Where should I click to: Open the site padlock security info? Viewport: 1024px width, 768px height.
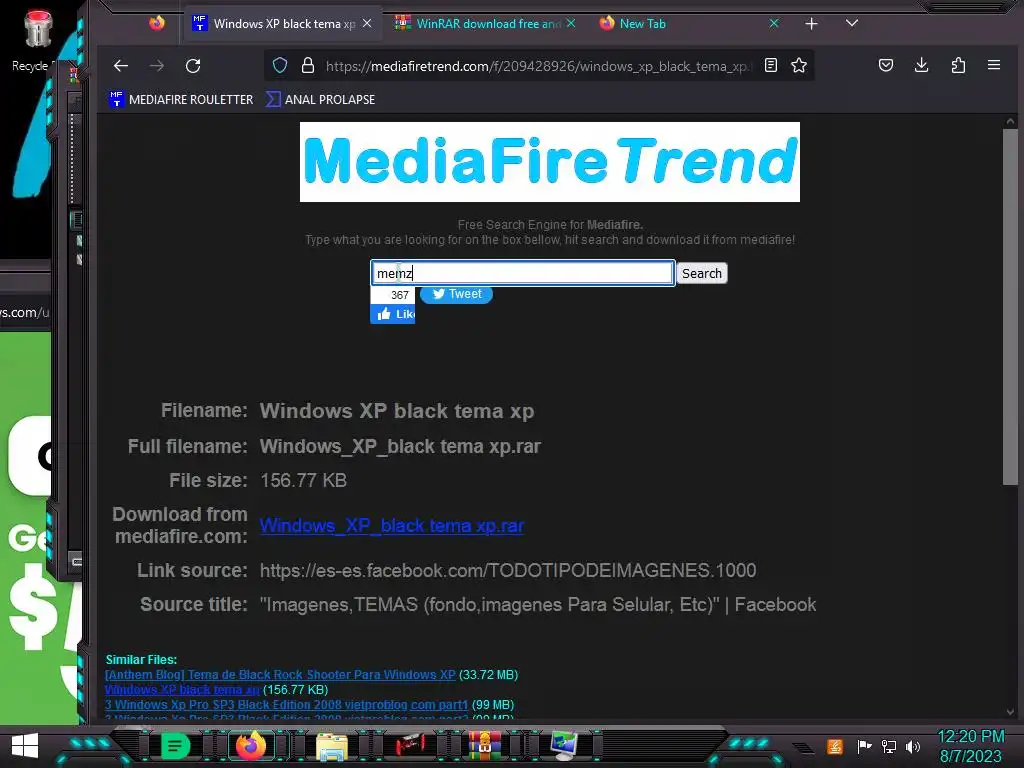(308, 65)
